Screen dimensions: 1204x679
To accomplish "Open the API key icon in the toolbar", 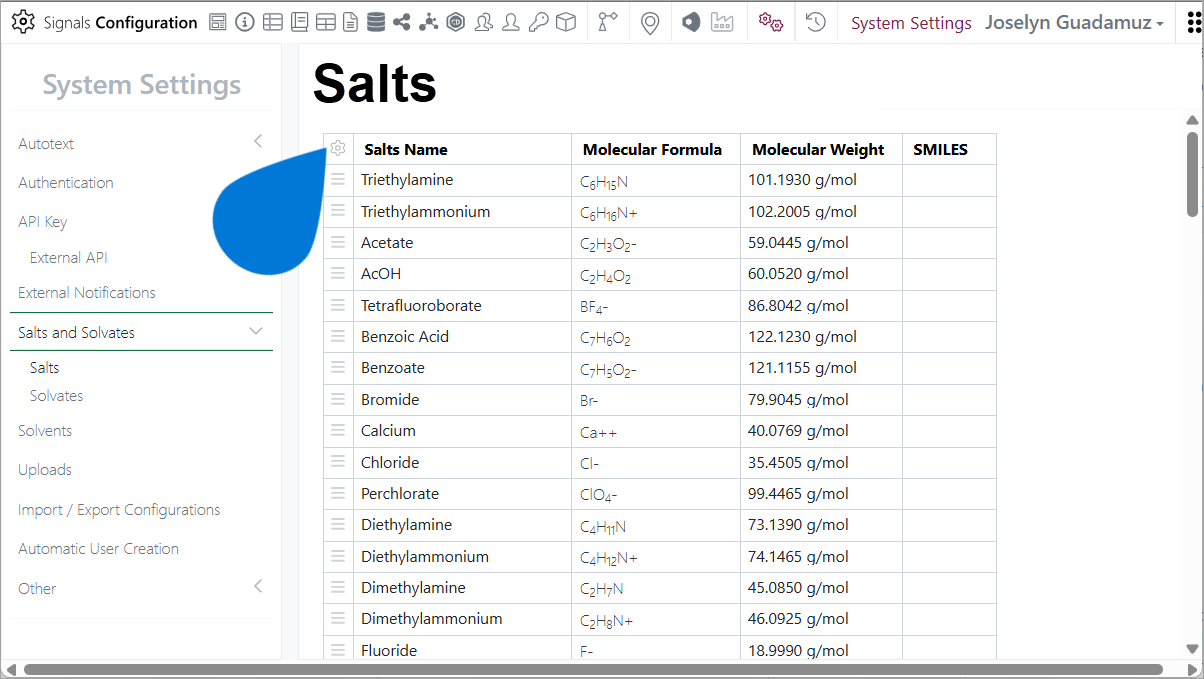I will click(538, 21).
